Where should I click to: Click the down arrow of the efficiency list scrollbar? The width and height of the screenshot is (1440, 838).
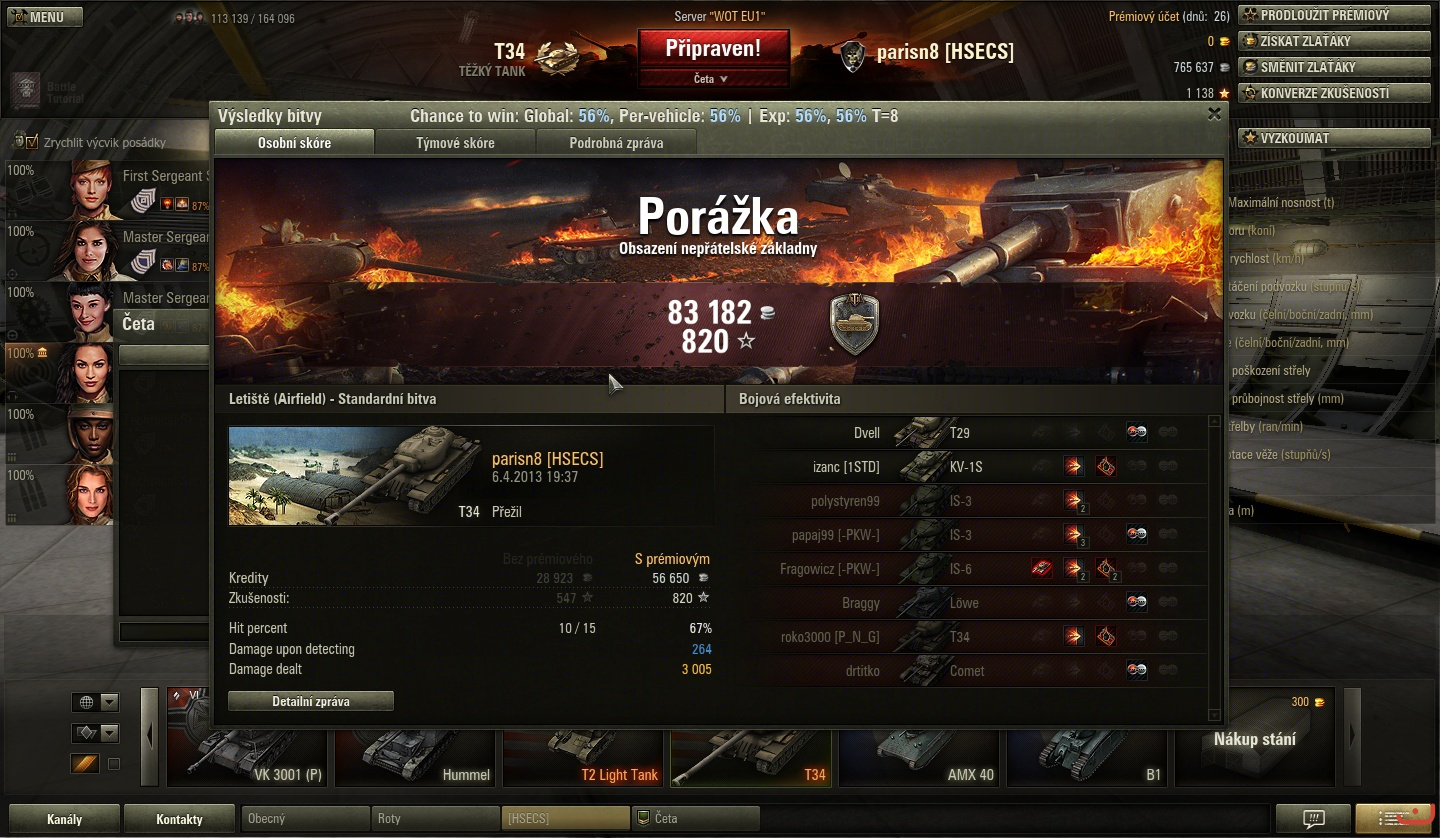pos(1215,714)
